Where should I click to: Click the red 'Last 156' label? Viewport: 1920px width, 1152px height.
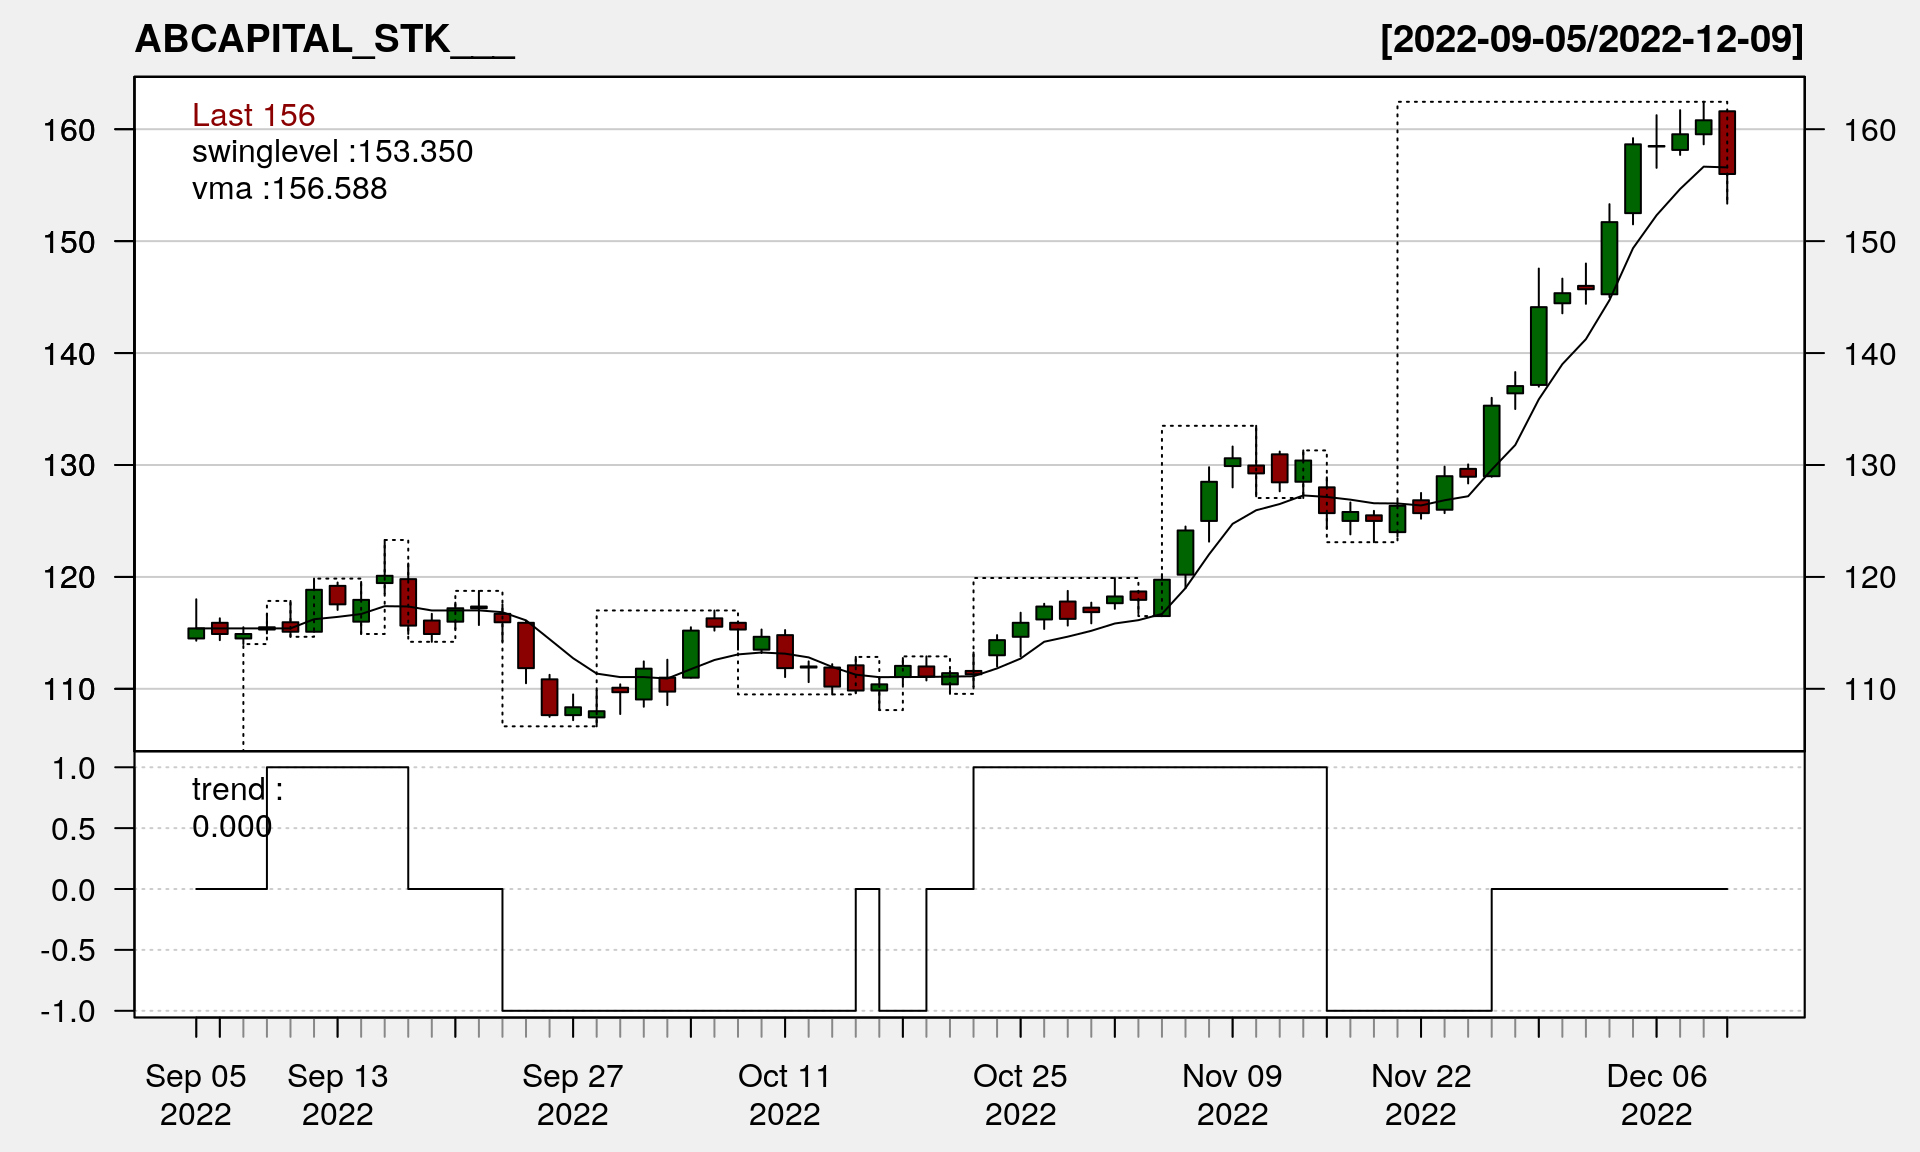(x=253, y=115)
